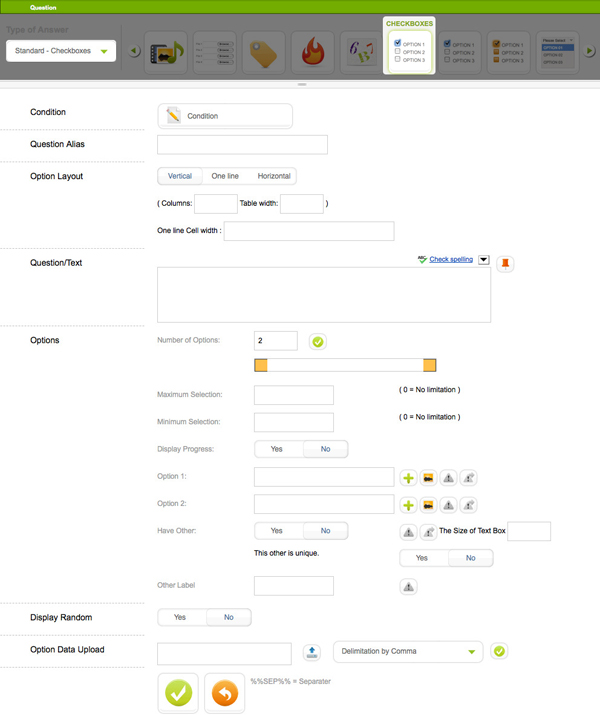Confirm Number of Options with green check

click(x=318, y=342)
